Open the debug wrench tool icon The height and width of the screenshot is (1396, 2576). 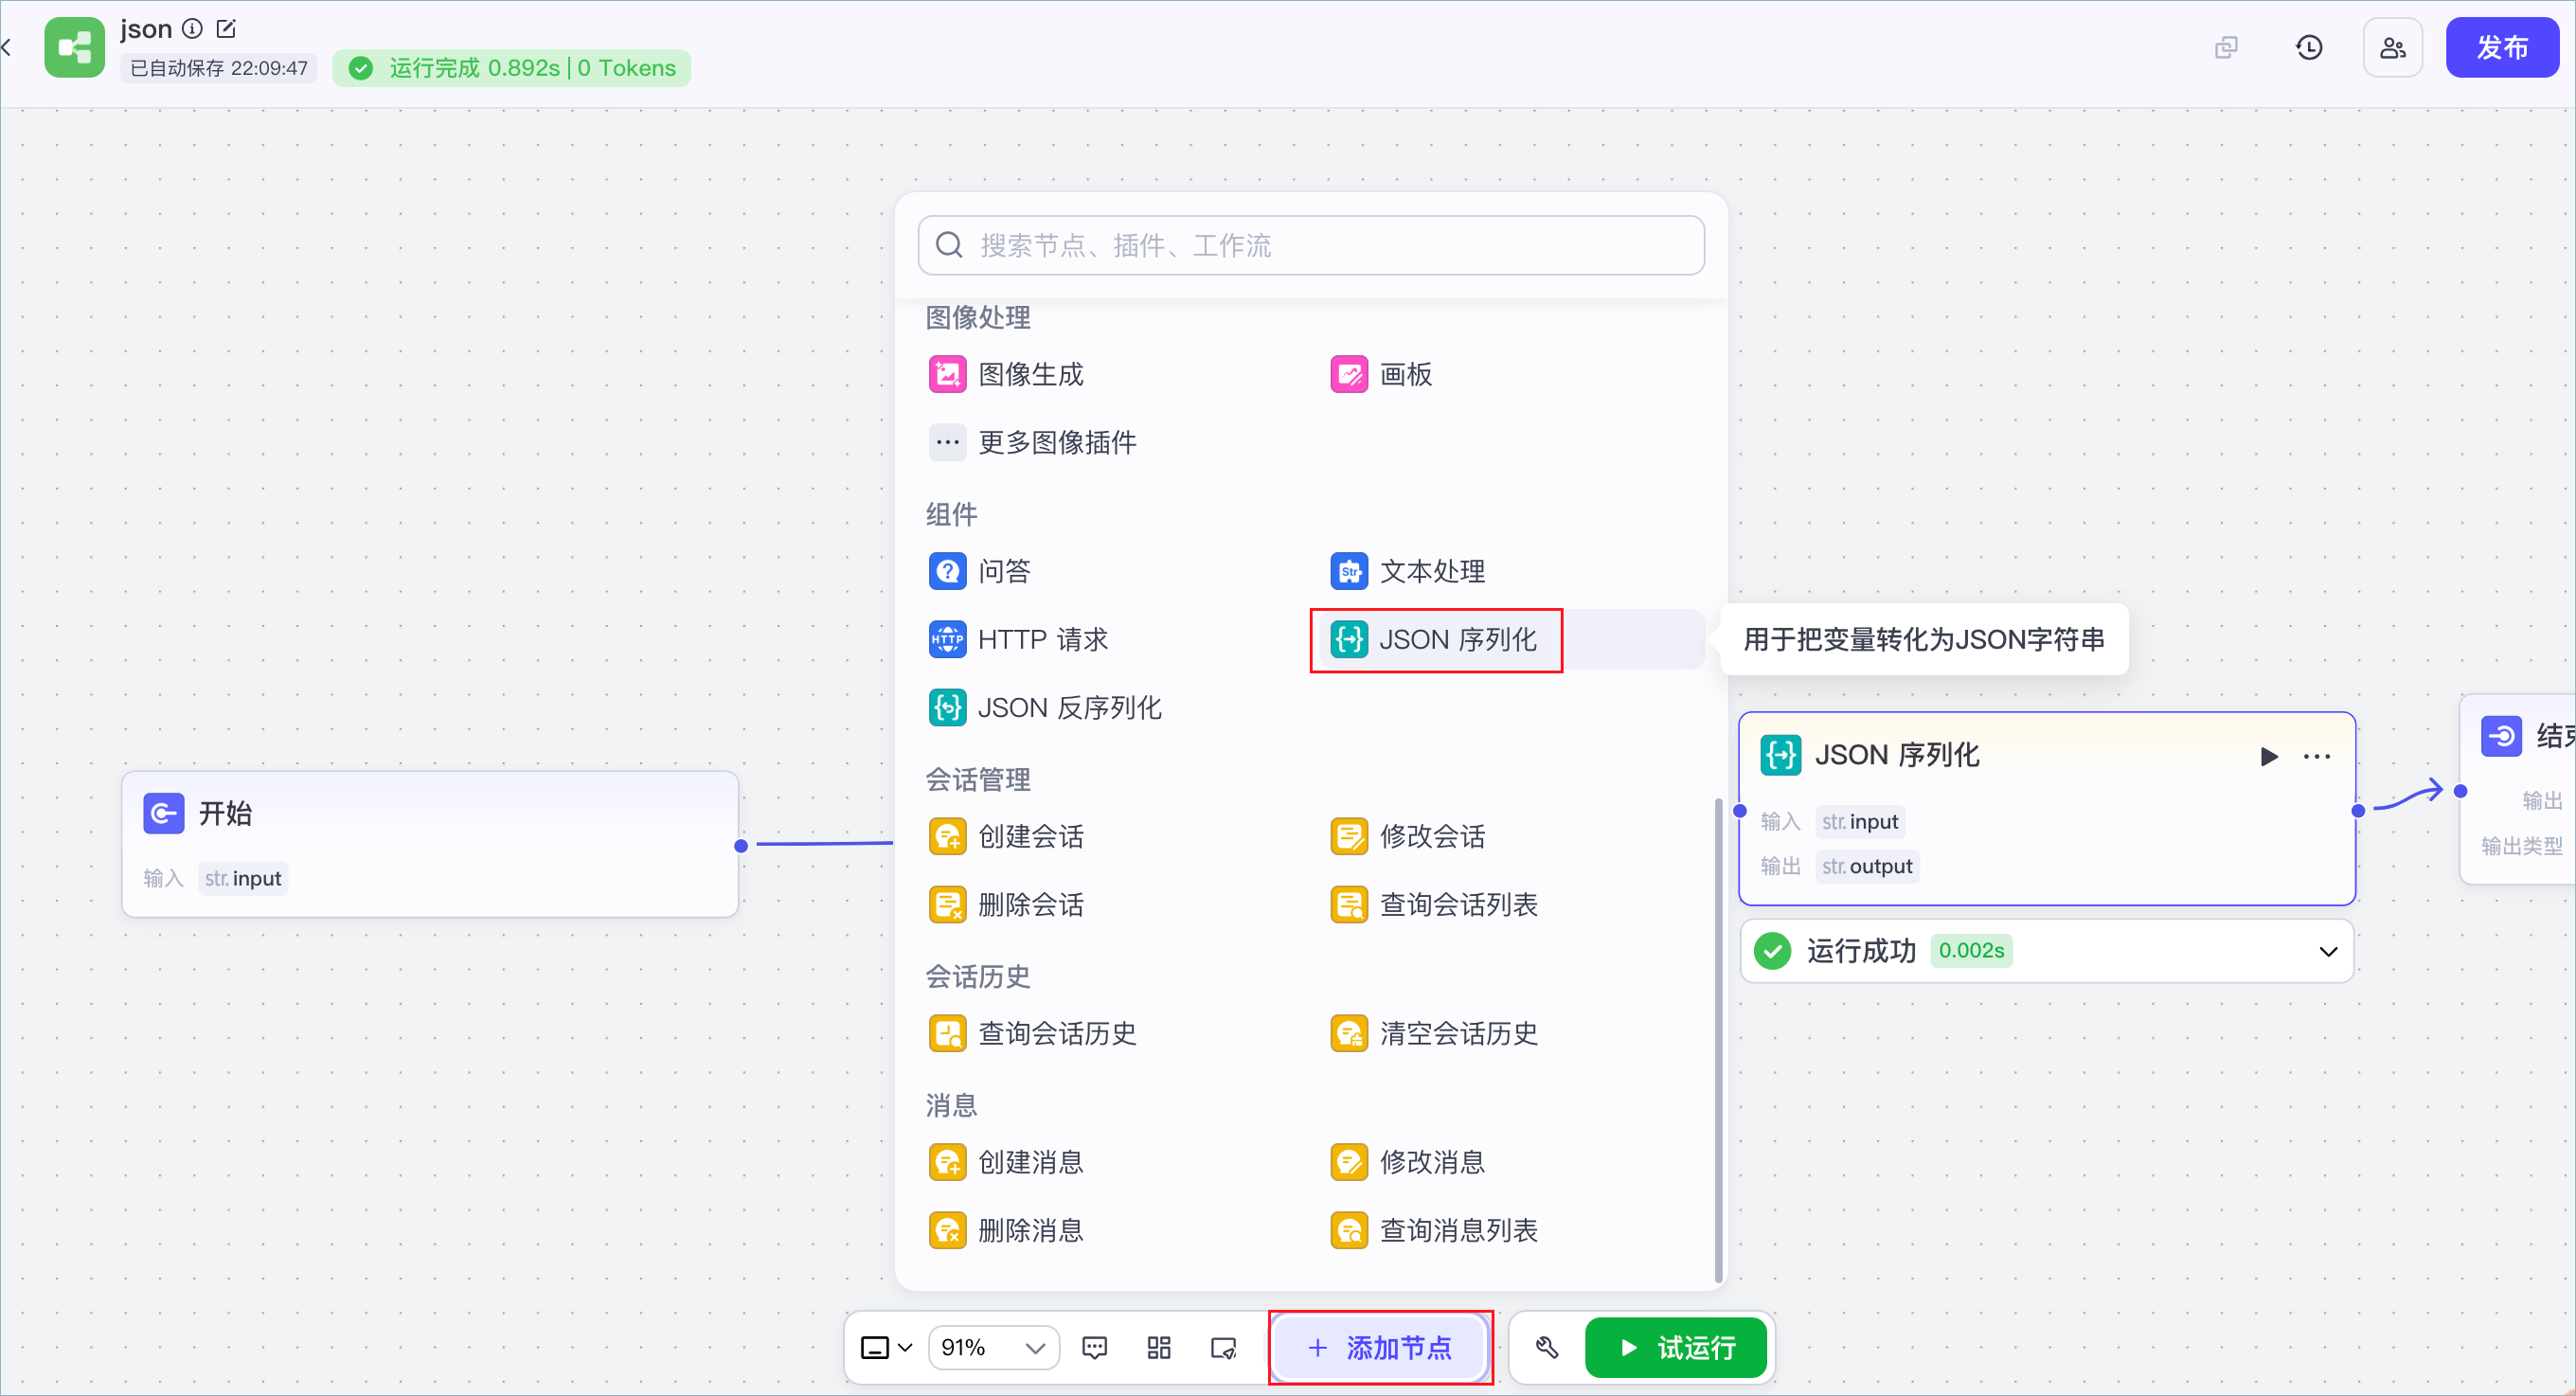[1546, 1348]
